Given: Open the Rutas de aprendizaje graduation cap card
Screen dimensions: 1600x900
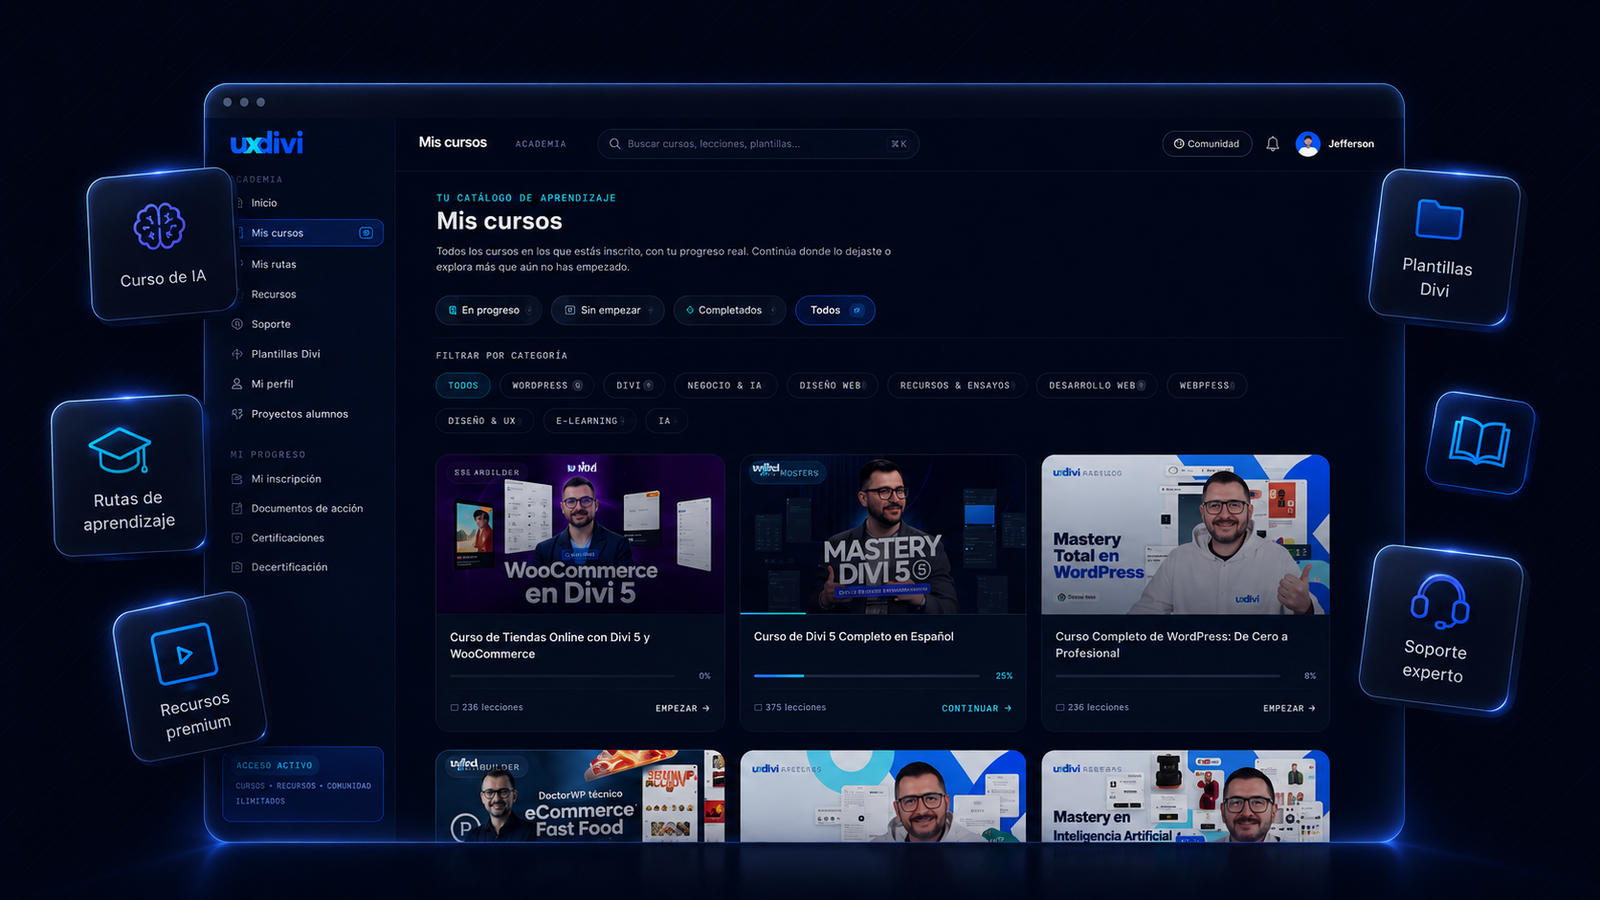Looking at the screenshot, I should click(129, 476).
